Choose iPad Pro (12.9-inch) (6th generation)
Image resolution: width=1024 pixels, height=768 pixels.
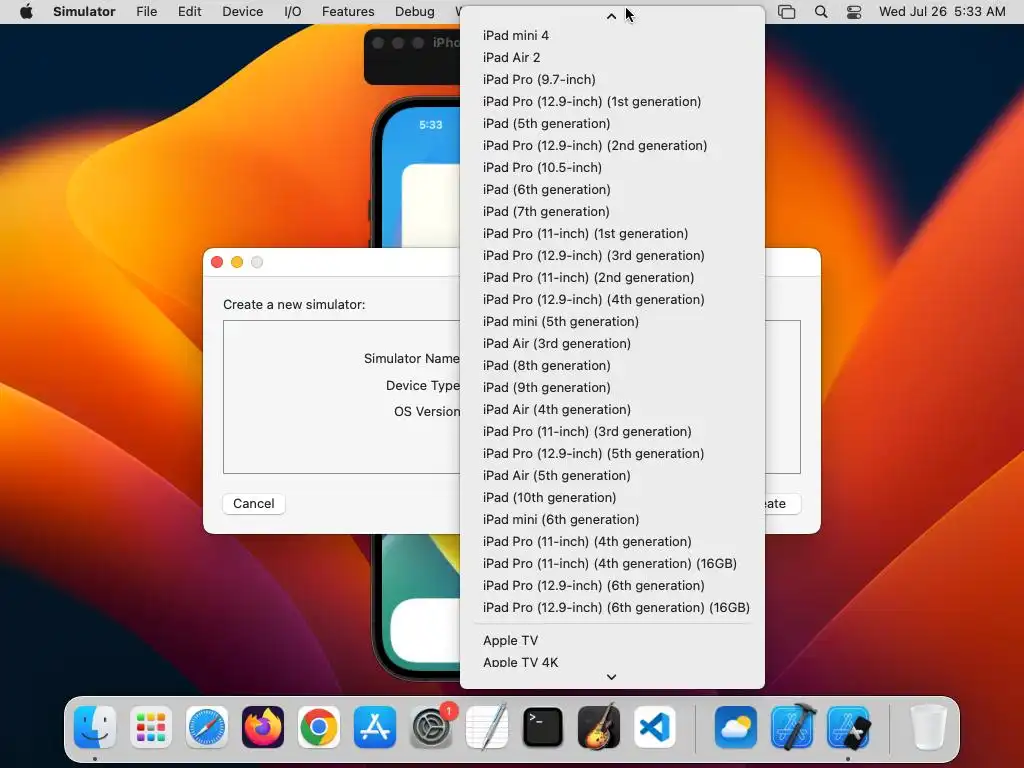click(613, 586)
